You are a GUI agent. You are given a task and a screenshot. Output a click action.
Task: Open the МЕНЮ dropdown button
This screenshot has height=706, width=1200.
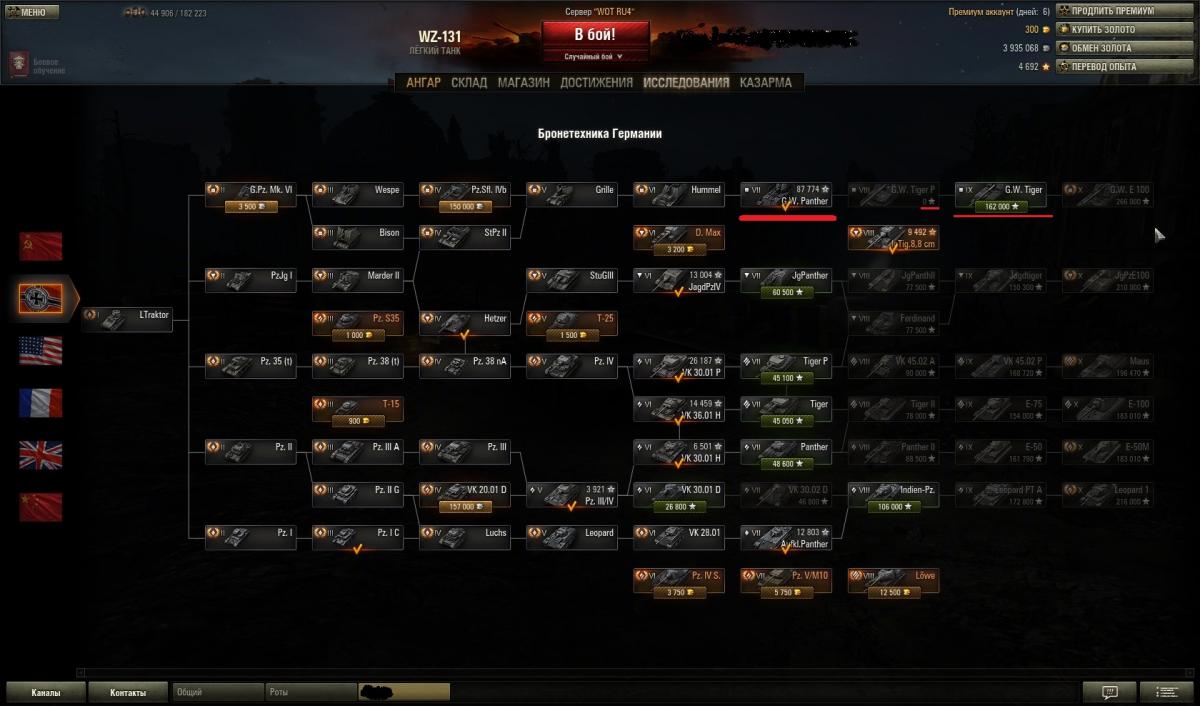coord(30,12)
